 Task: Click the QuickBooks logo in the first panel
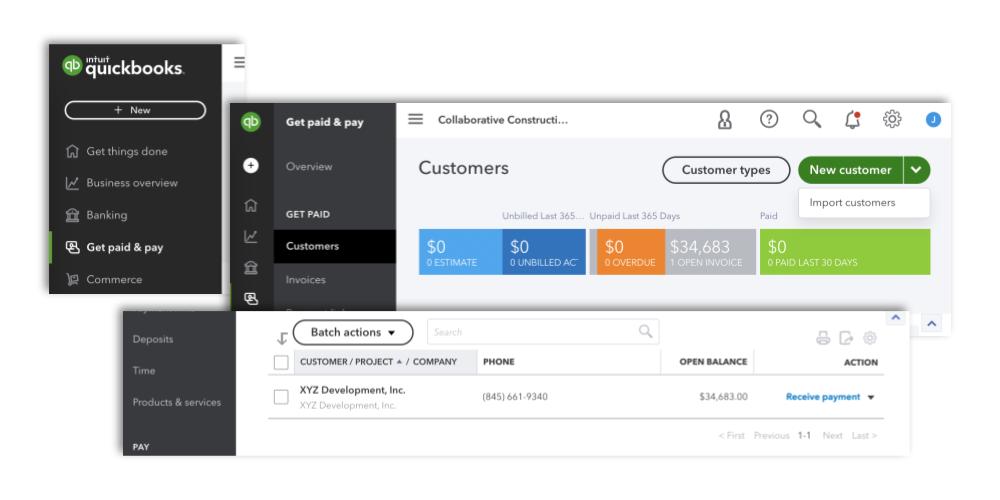point(123,66)
